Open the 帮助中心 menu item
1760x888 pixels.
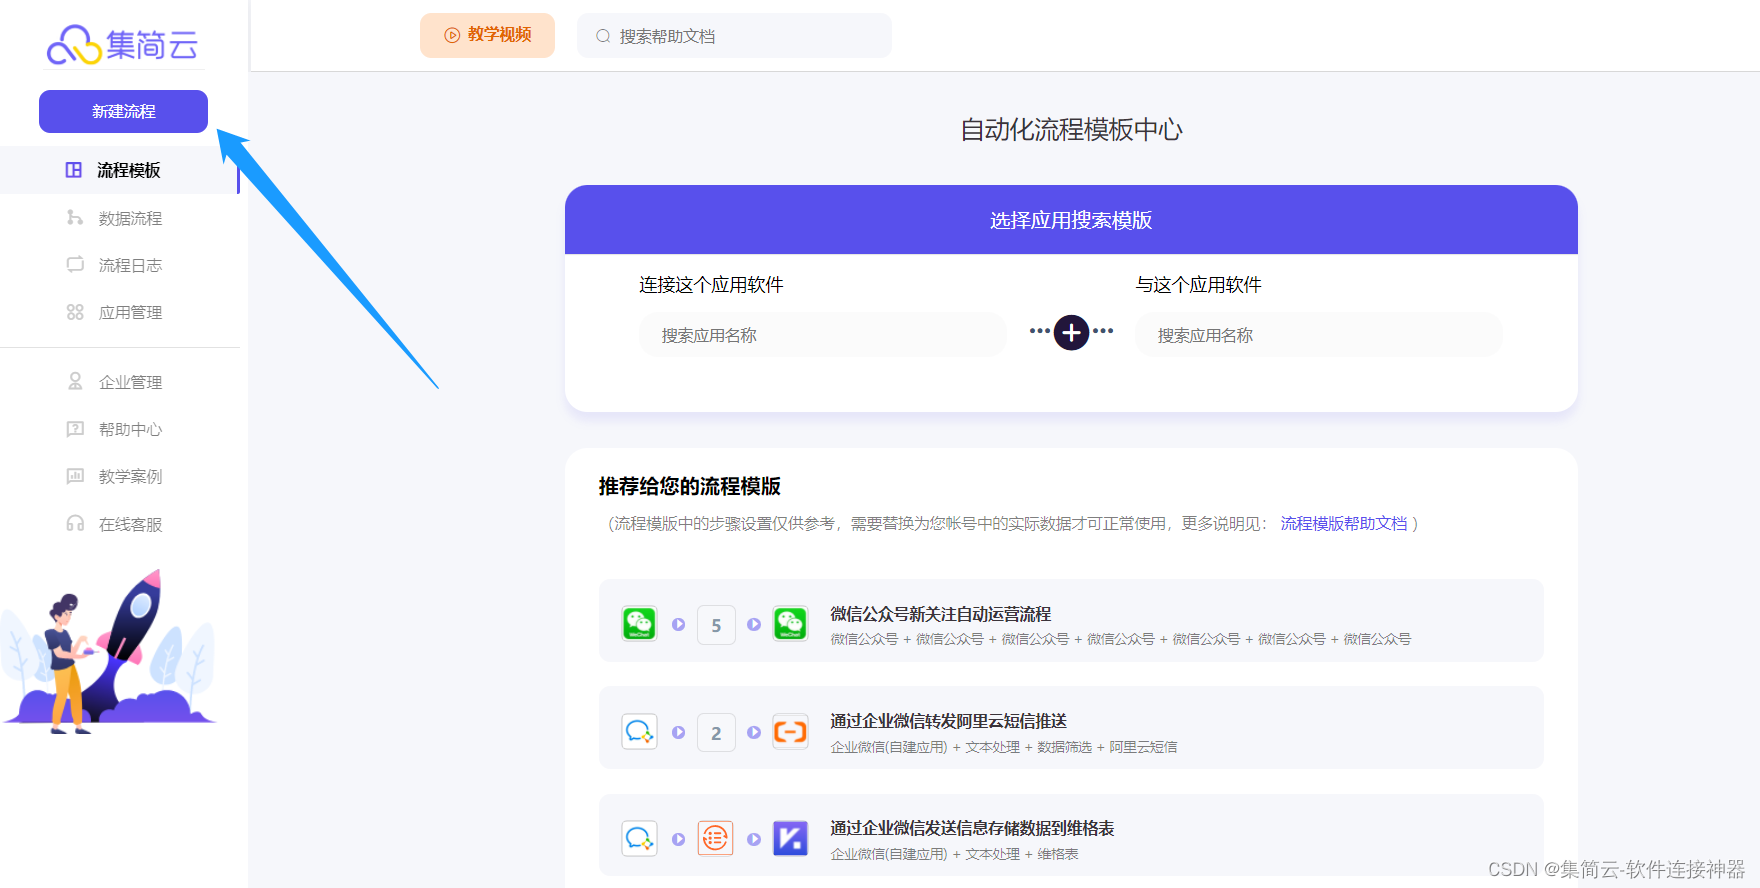120,429
